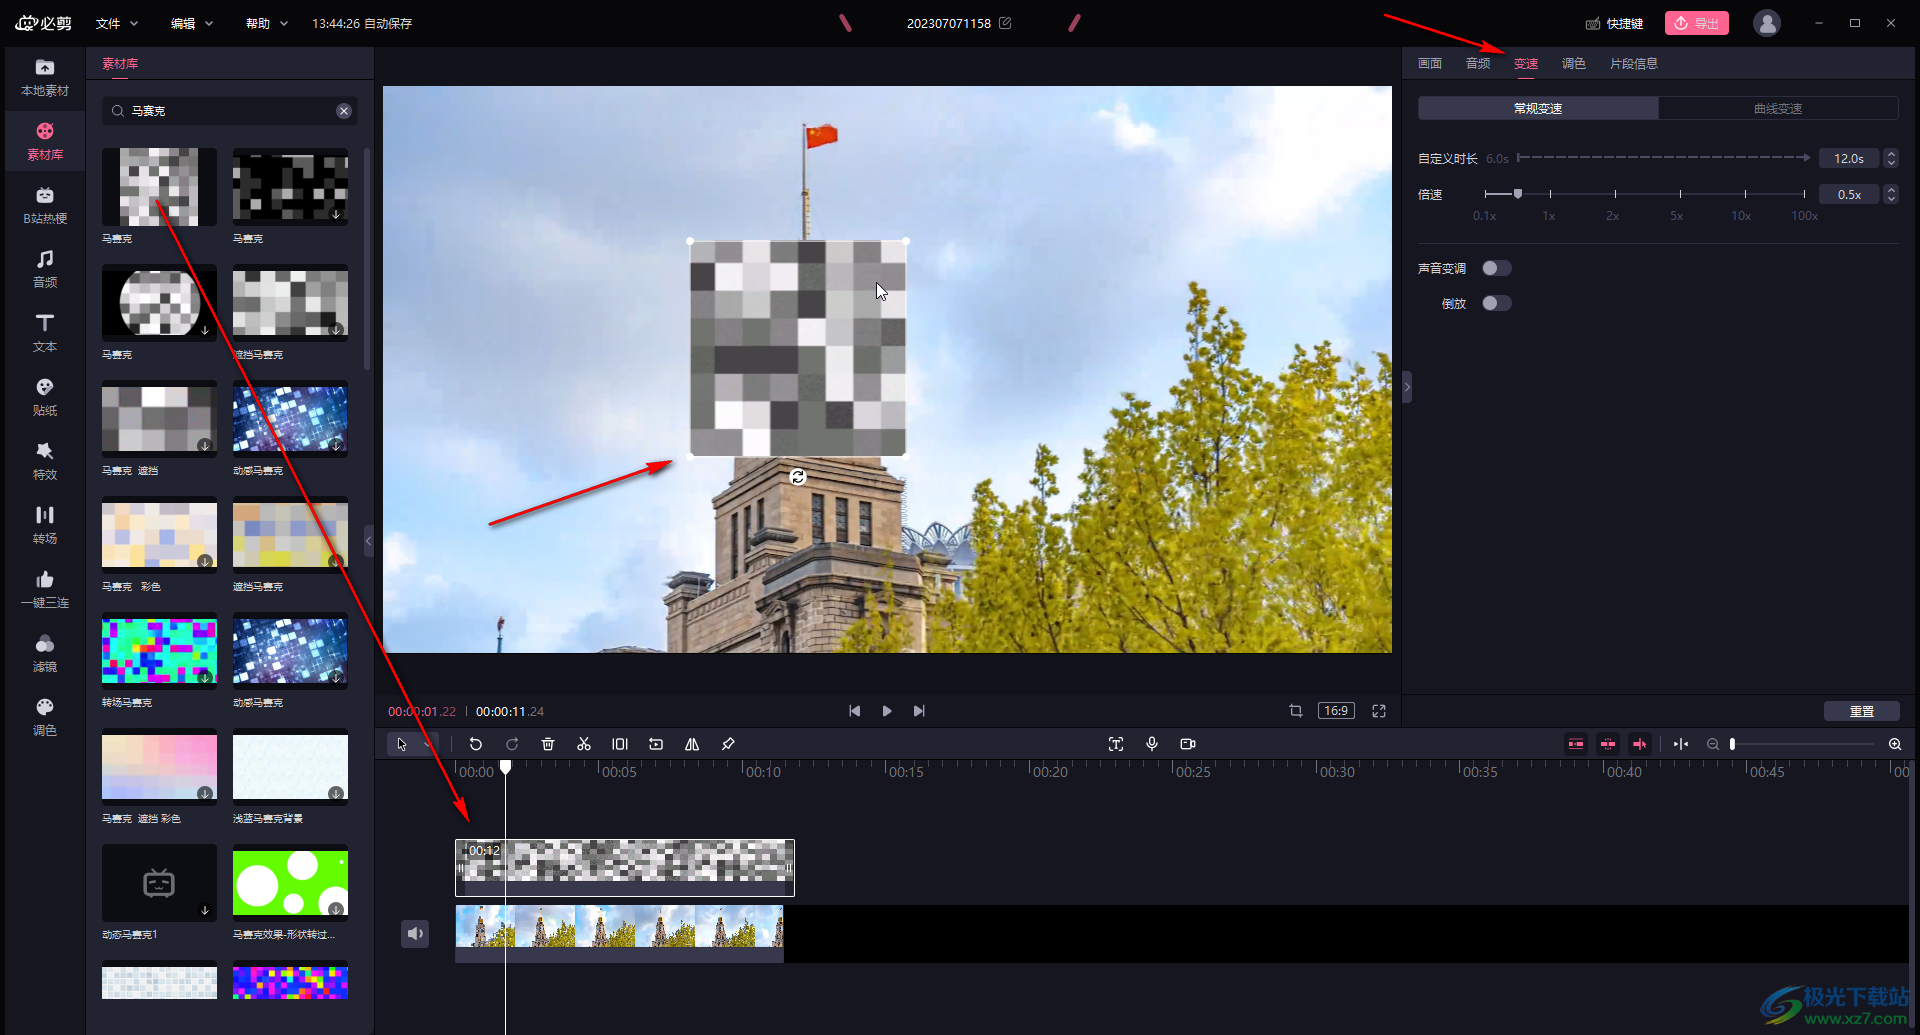The width and height of the screenshot is (1920, 1035).
Task: Toggle the third red timeline audio icon
Action: point(1640,744)
